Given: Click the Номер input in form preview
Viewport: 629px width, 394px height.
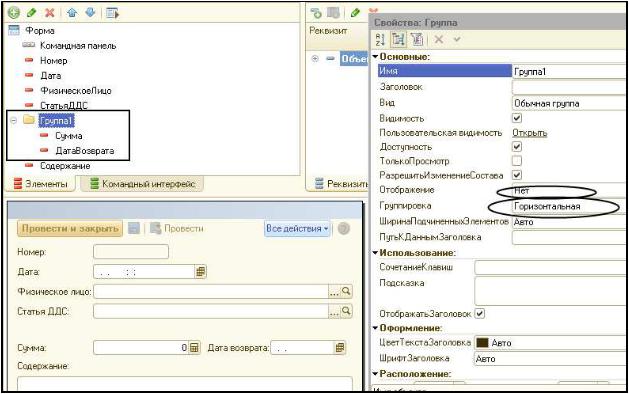Looking at the screenshot, I should click(x=131, y=252).
